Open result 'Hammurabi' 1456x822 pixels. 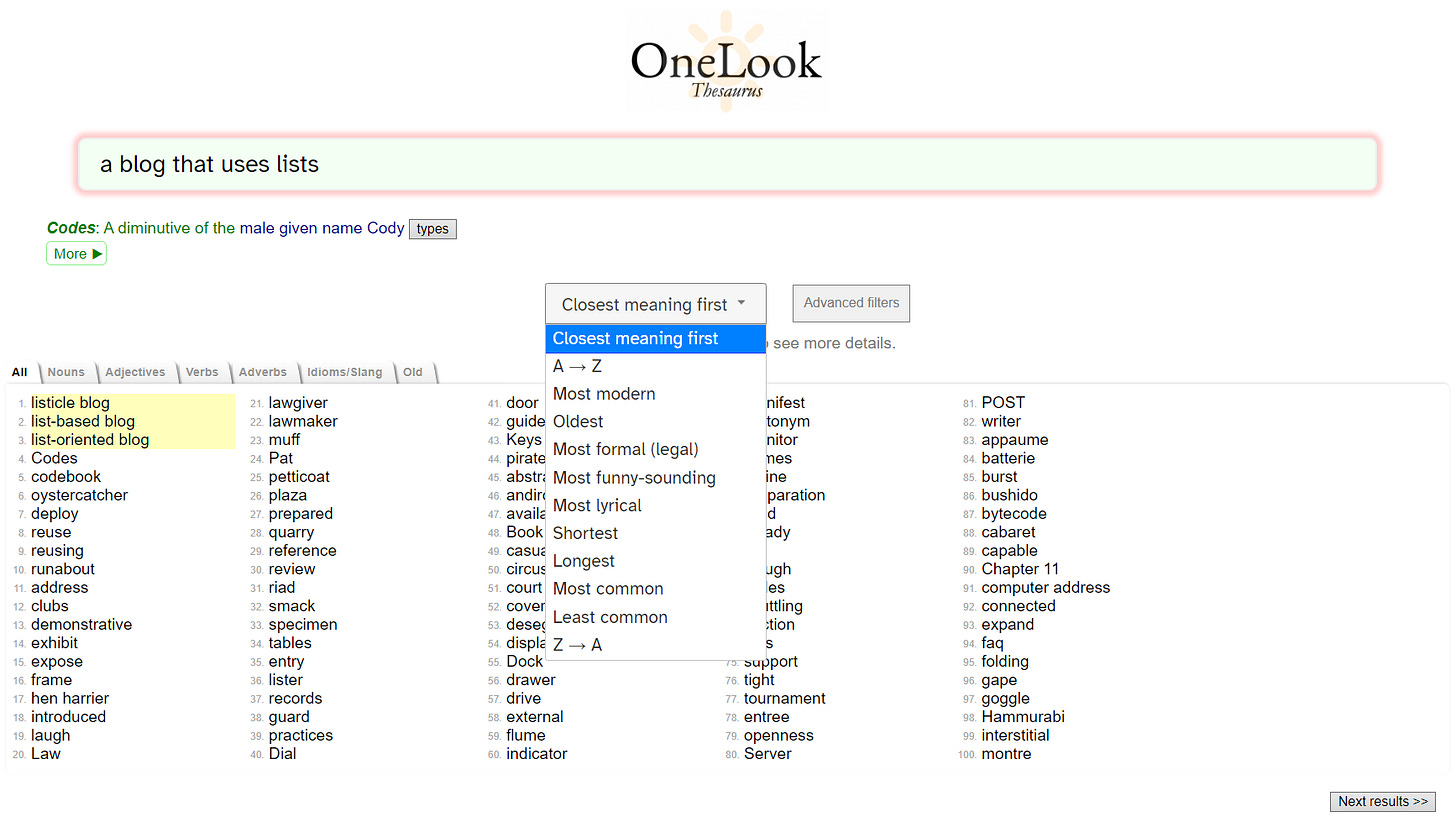point(1023,717)
